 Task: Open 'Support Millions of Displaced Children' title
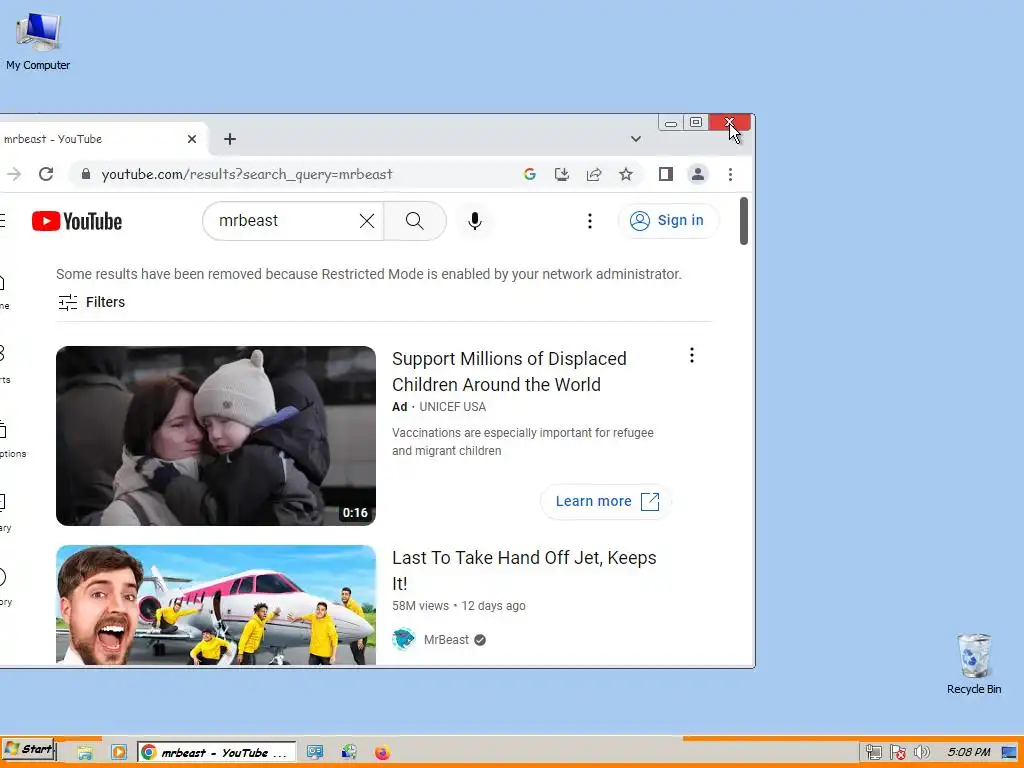point(509,371)
